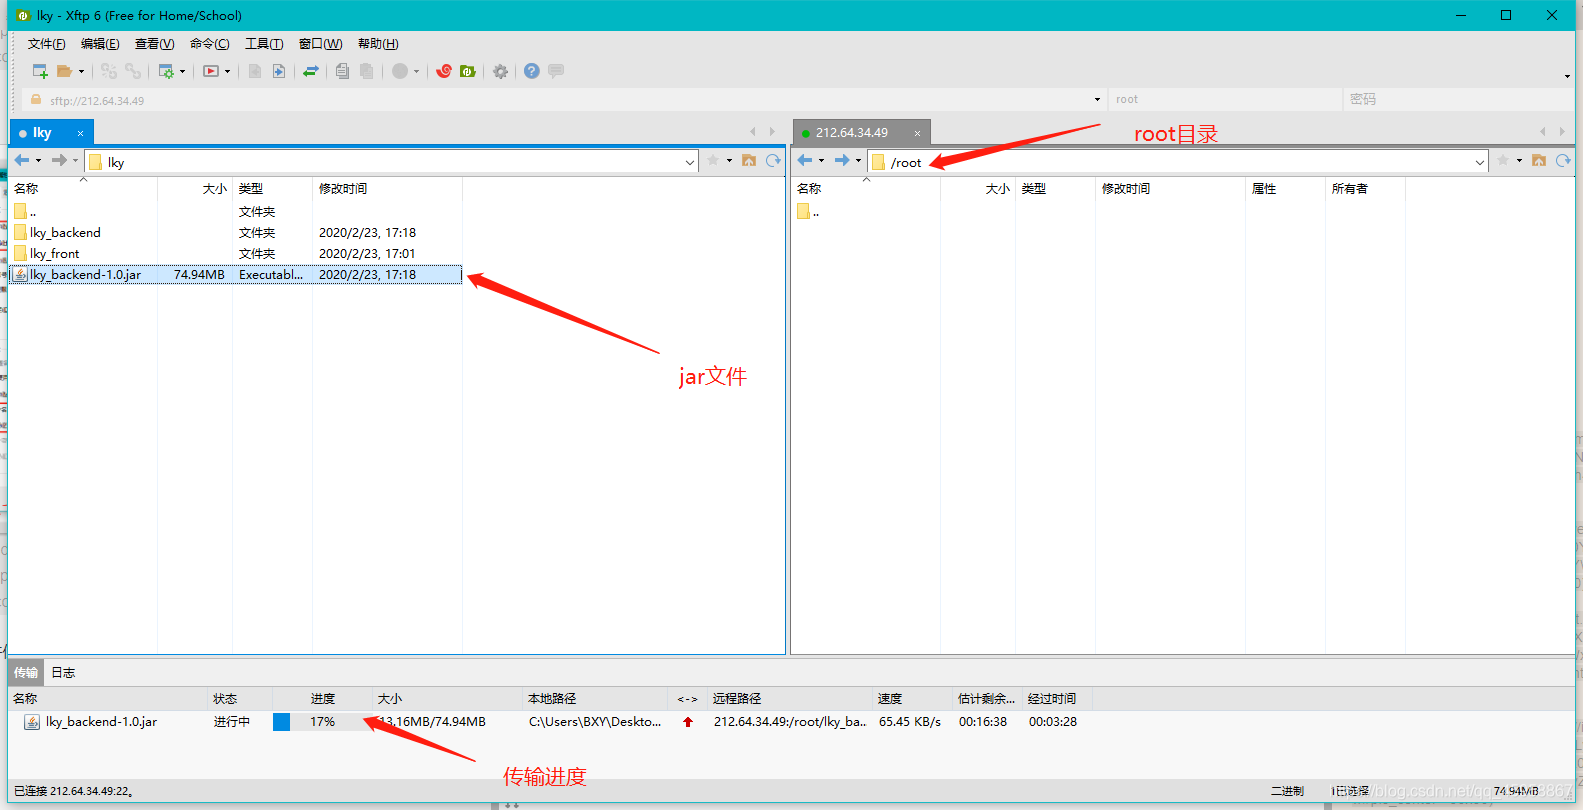This screenshot has width=1583, height=810.
Task: Click the 17% transfer progress bar
Action: click(322, 722)
